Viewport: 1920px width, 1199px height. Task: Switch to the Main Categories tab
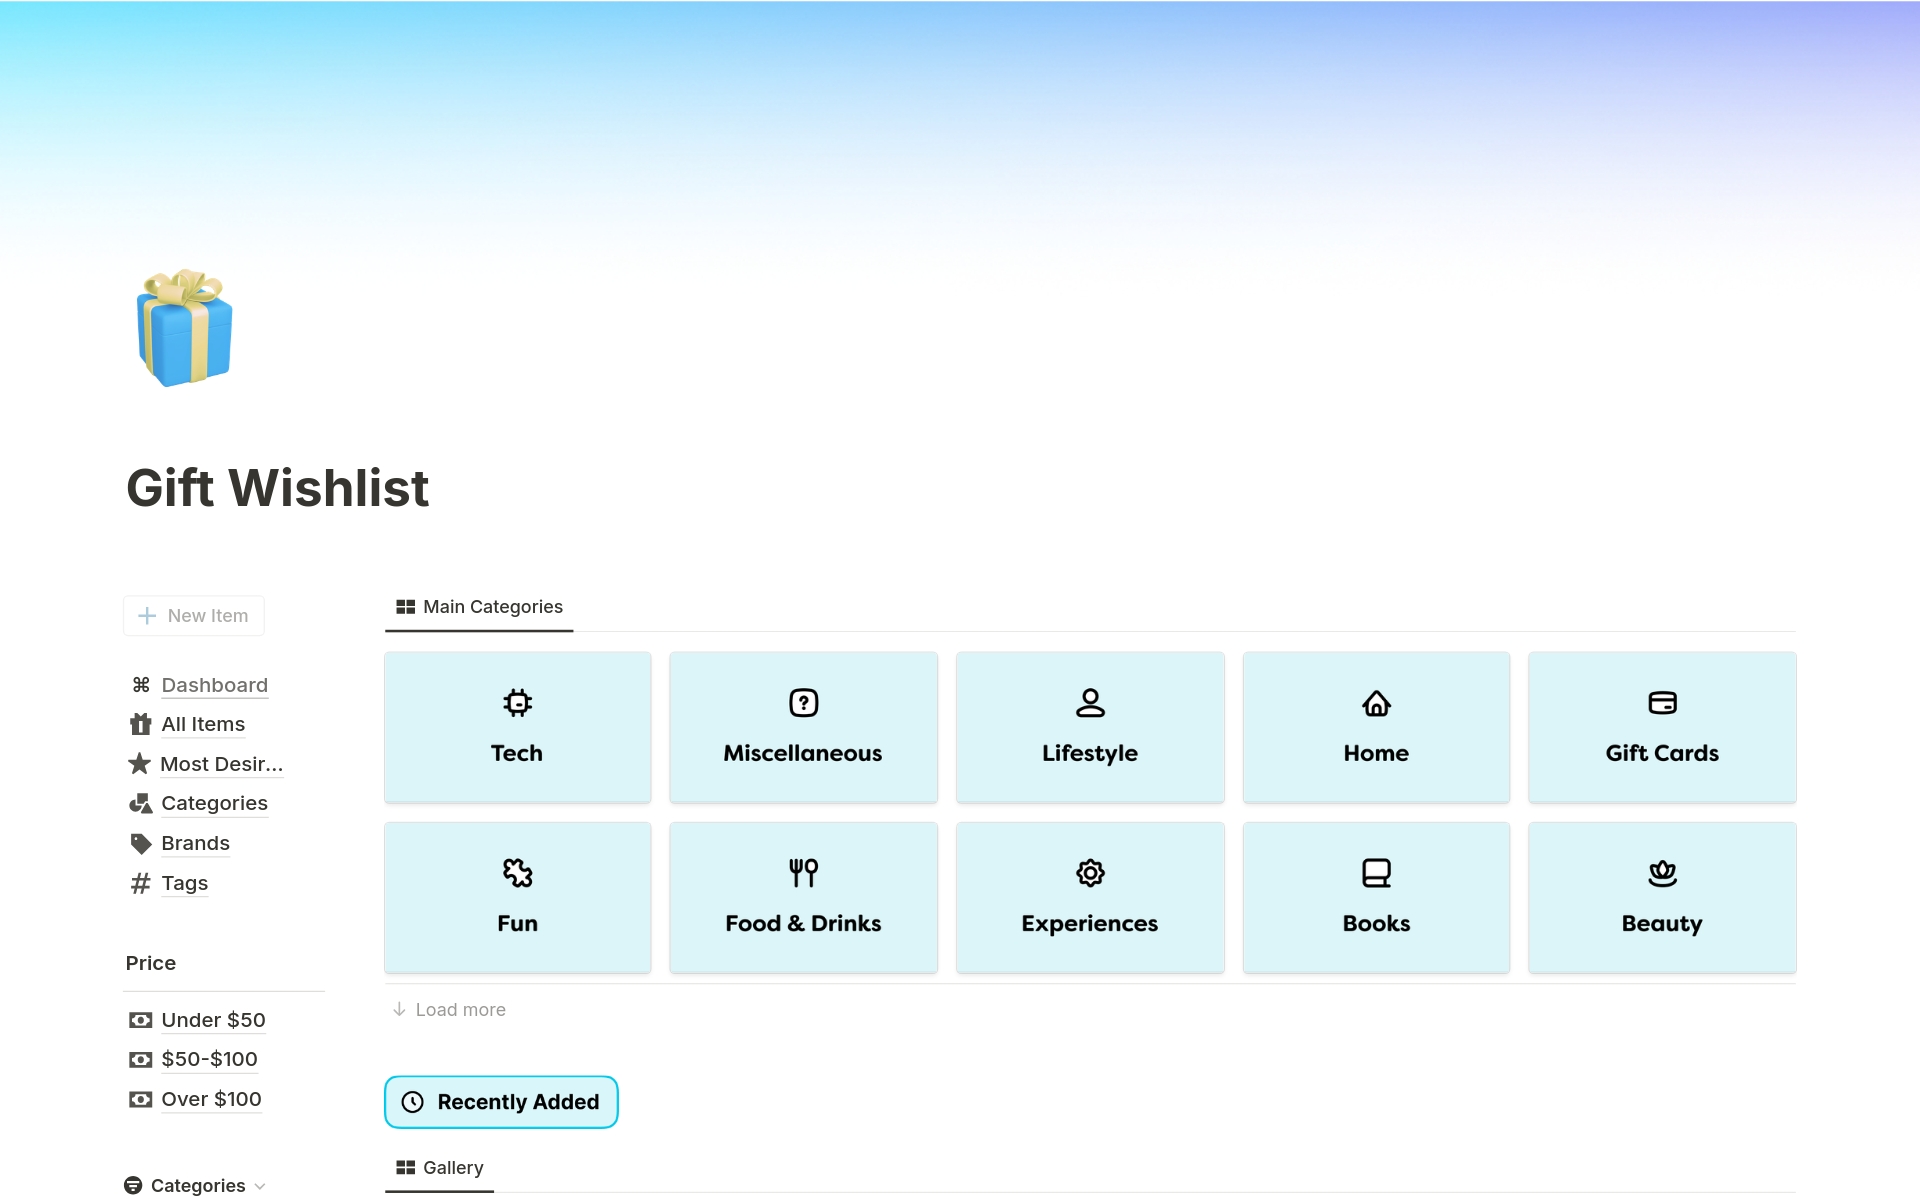(481, 606)
